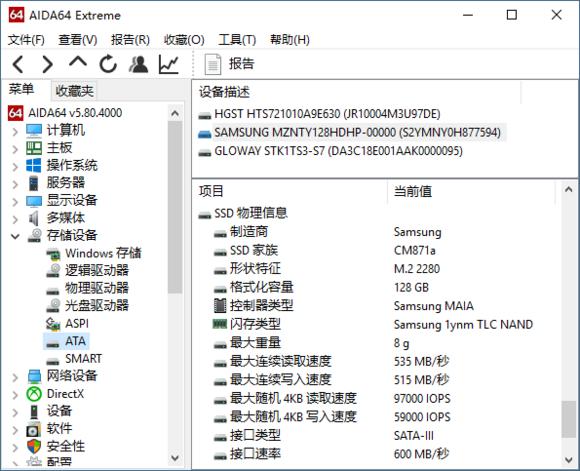Open the 报告(R) menu
This screenshot has height=471, width=580.
pos(131,40)
